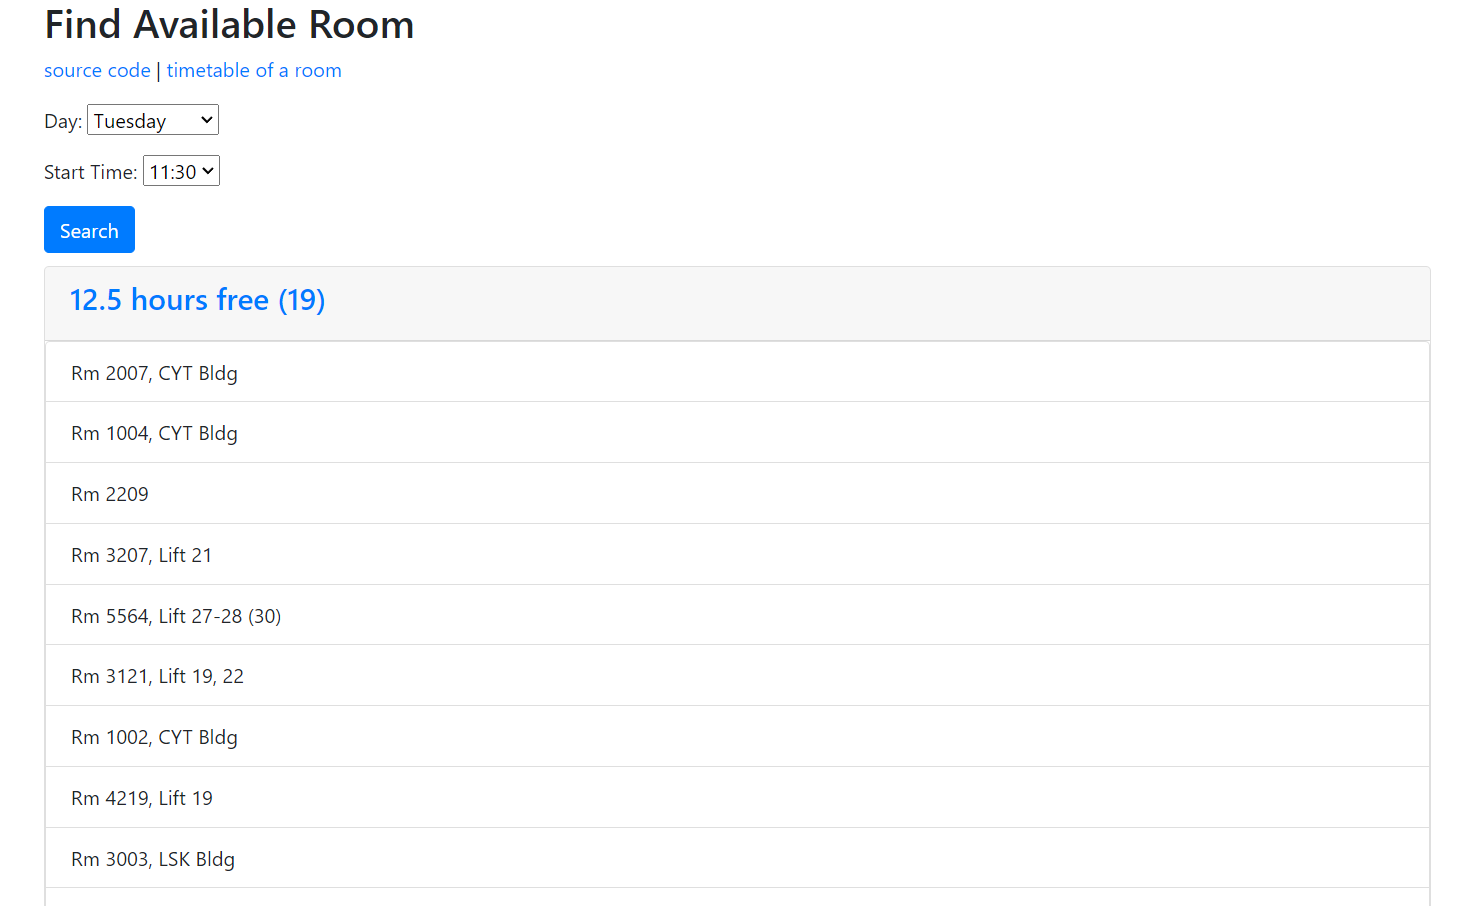Image resolution: width=1482 pixels, height=906 pixels.
Task: Select Rm 2007, CYT Bldg entry
Action: [154, 373]
